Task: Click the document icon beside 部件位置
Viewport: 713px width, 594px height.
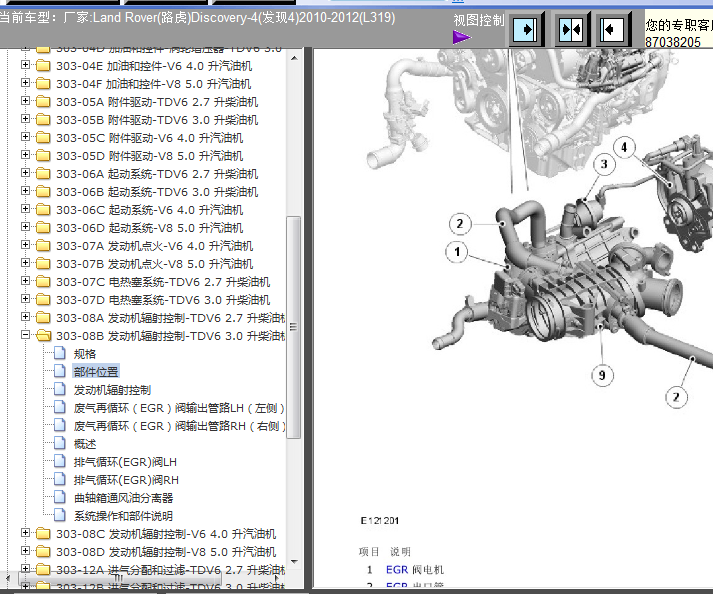Action: [60, 371]
